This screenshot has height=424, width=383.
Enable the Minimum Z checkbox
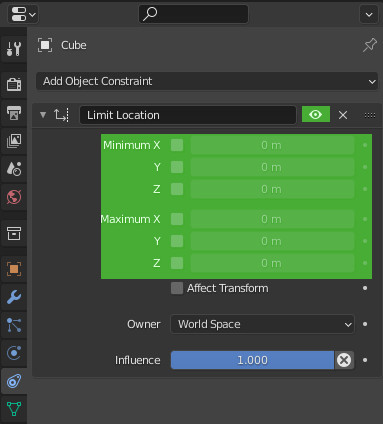(177, 189)
